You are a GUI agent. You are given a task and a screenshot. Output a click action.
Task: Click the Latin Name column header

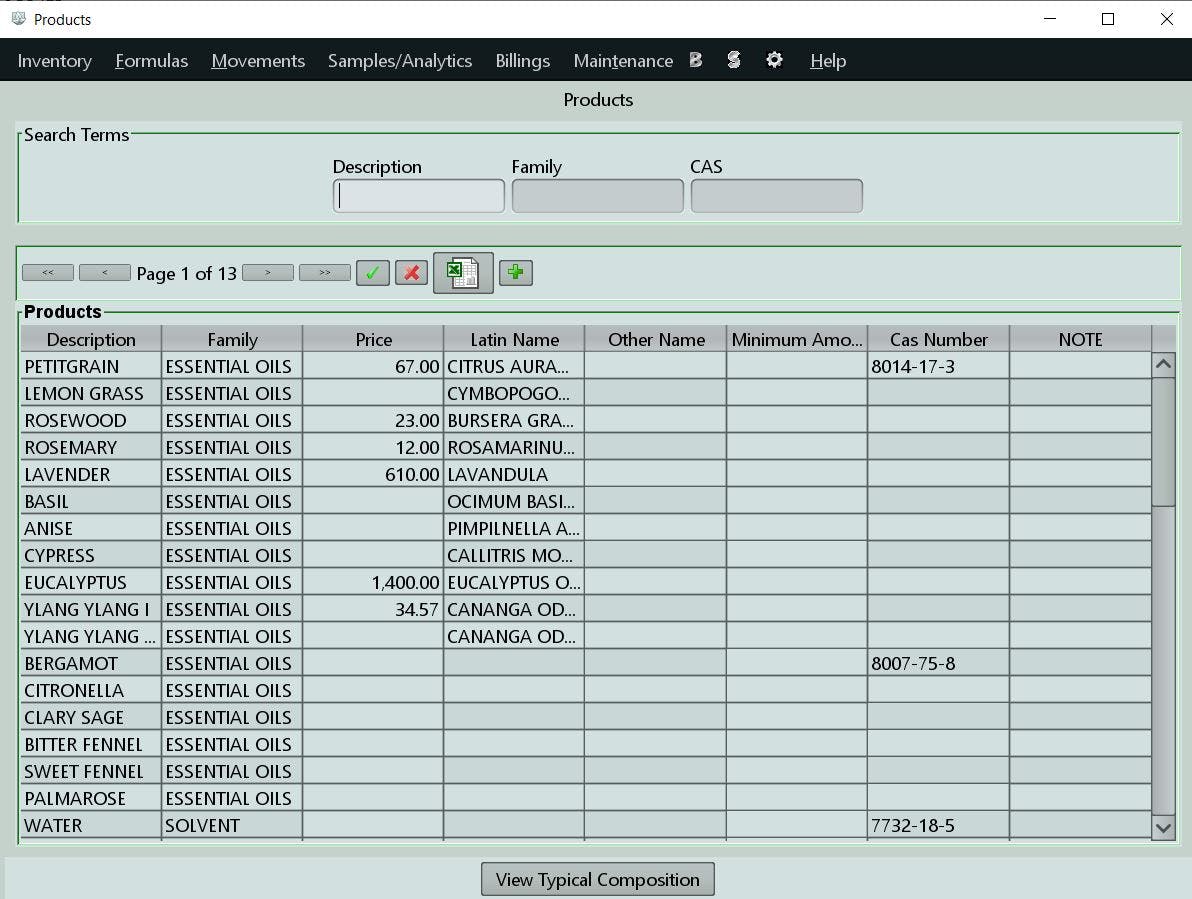514,339
